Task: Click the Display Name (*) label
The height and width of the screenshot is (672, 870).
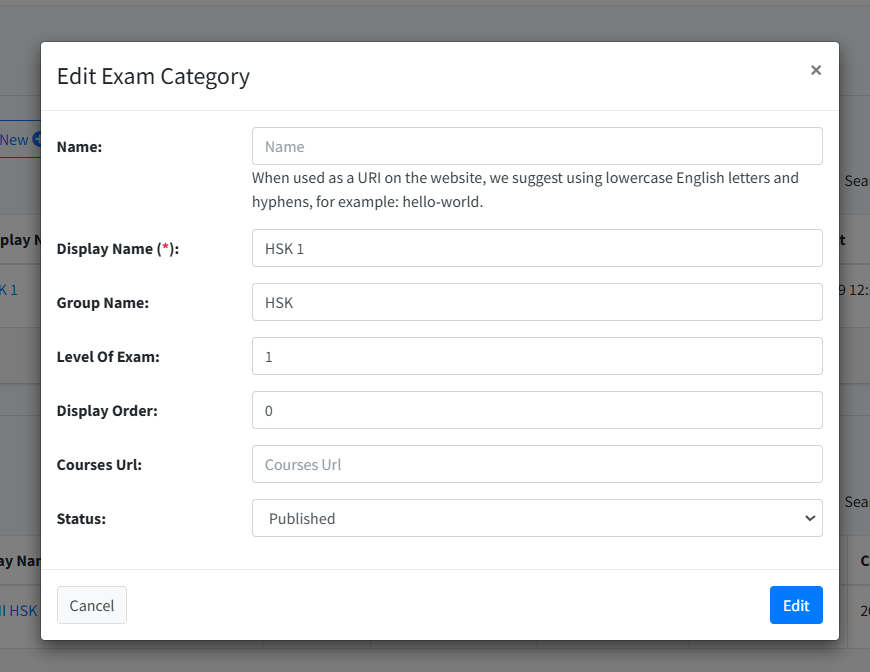Action: (x=117, y=249)
